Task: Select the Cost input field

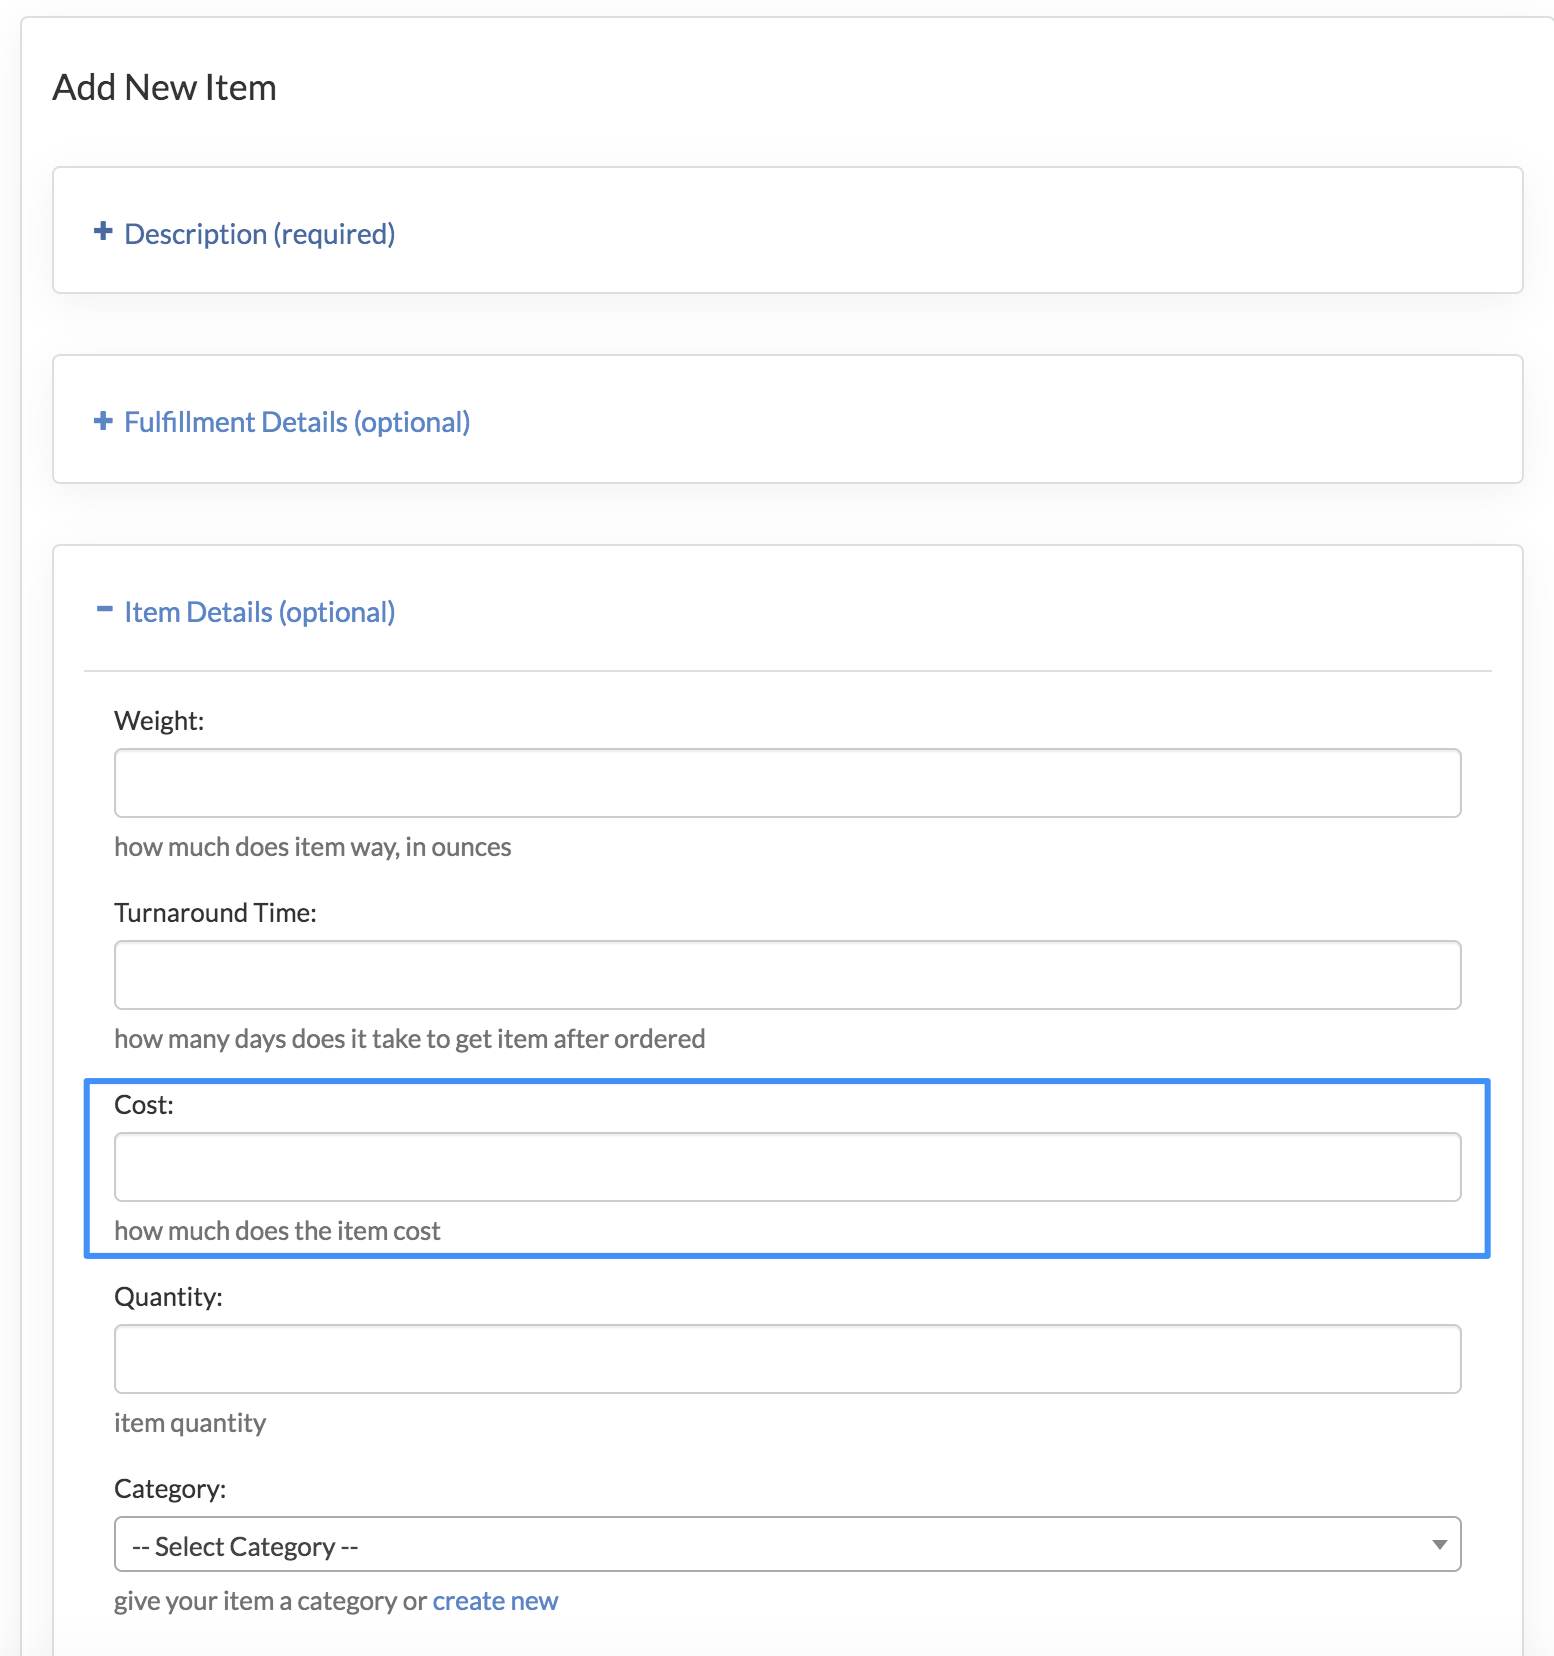Action: pos(787,1167)
